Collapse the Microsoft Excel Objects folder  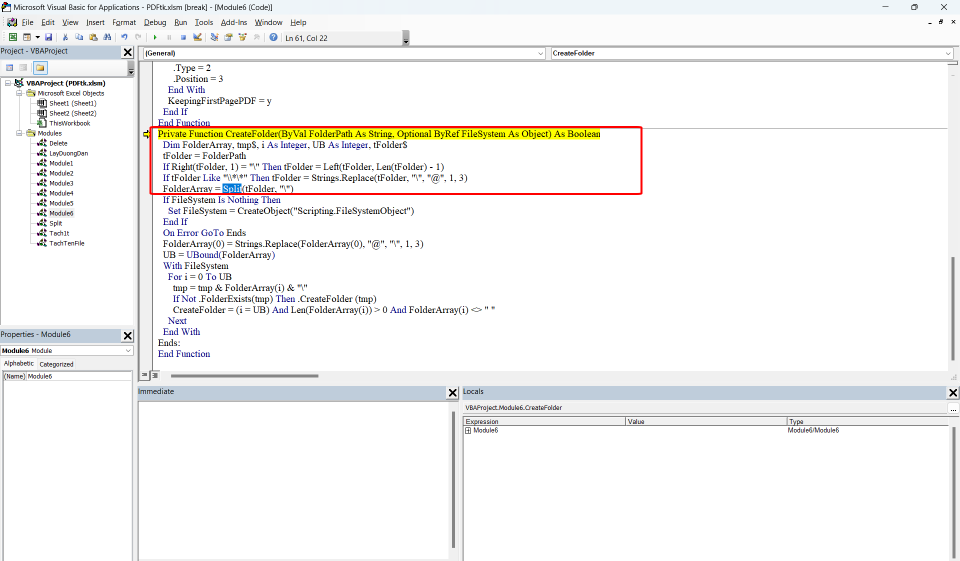pos(19,93)
